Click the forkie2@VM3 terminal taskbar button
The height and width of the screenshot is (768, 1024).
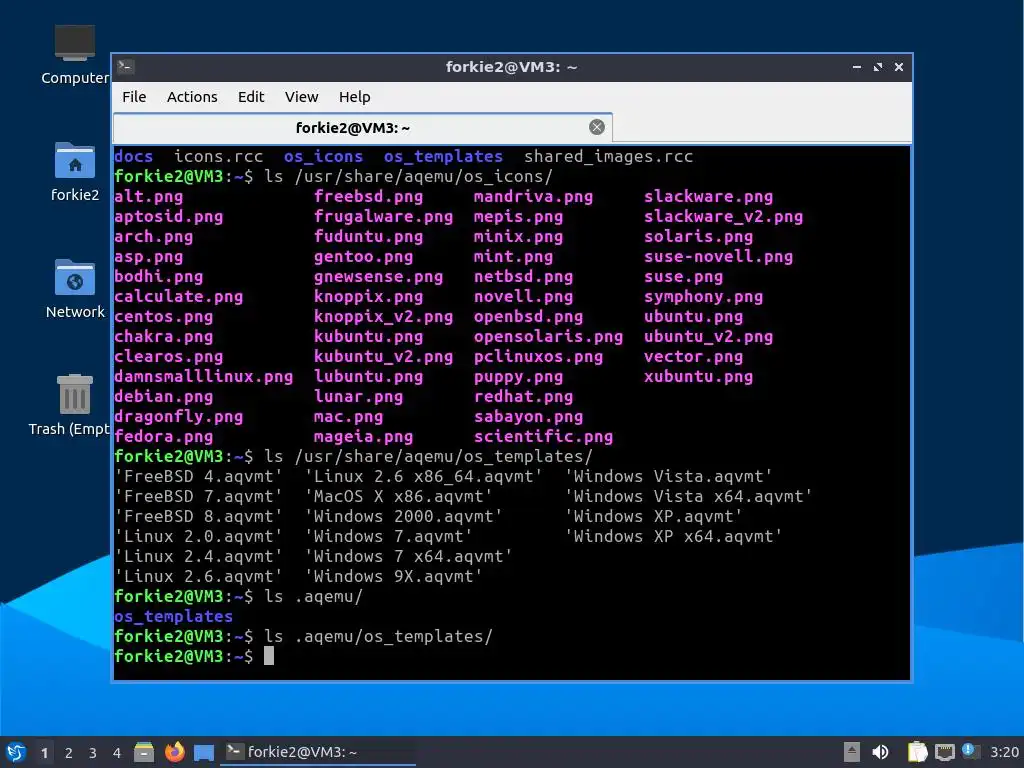click(x=318, y=752)
